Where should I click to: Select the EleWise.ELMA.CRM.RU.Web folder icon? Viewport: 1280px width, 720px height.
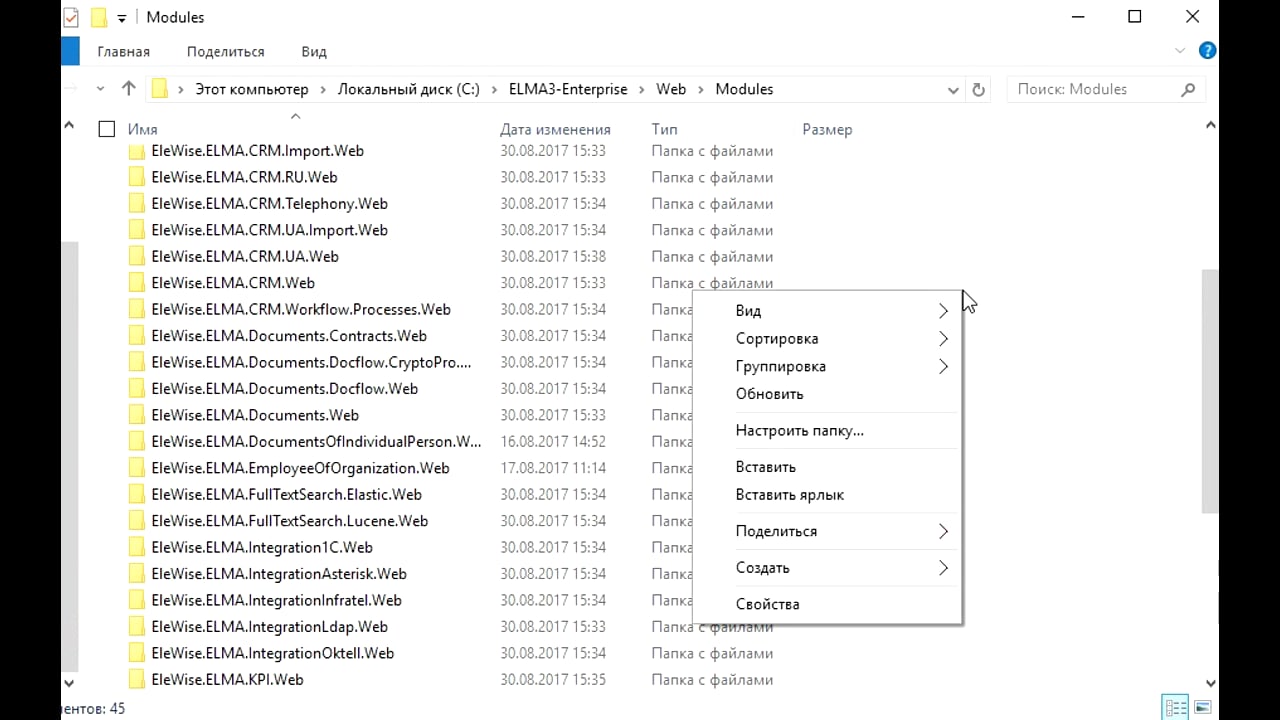136,177
